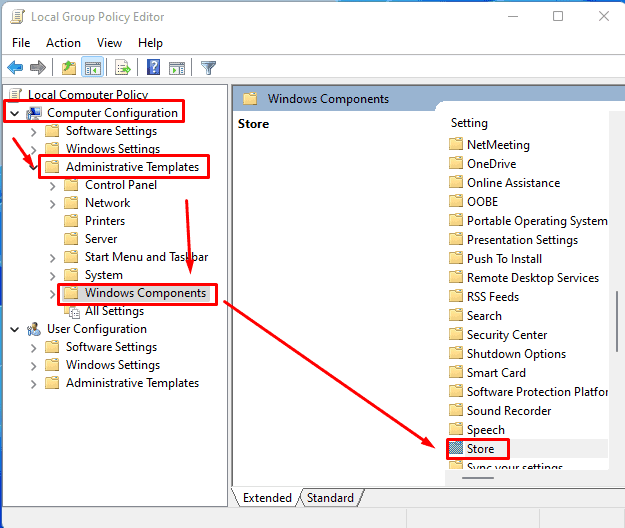
Task: Click the NetMeeting folder icon
Action: pos(456,144)
